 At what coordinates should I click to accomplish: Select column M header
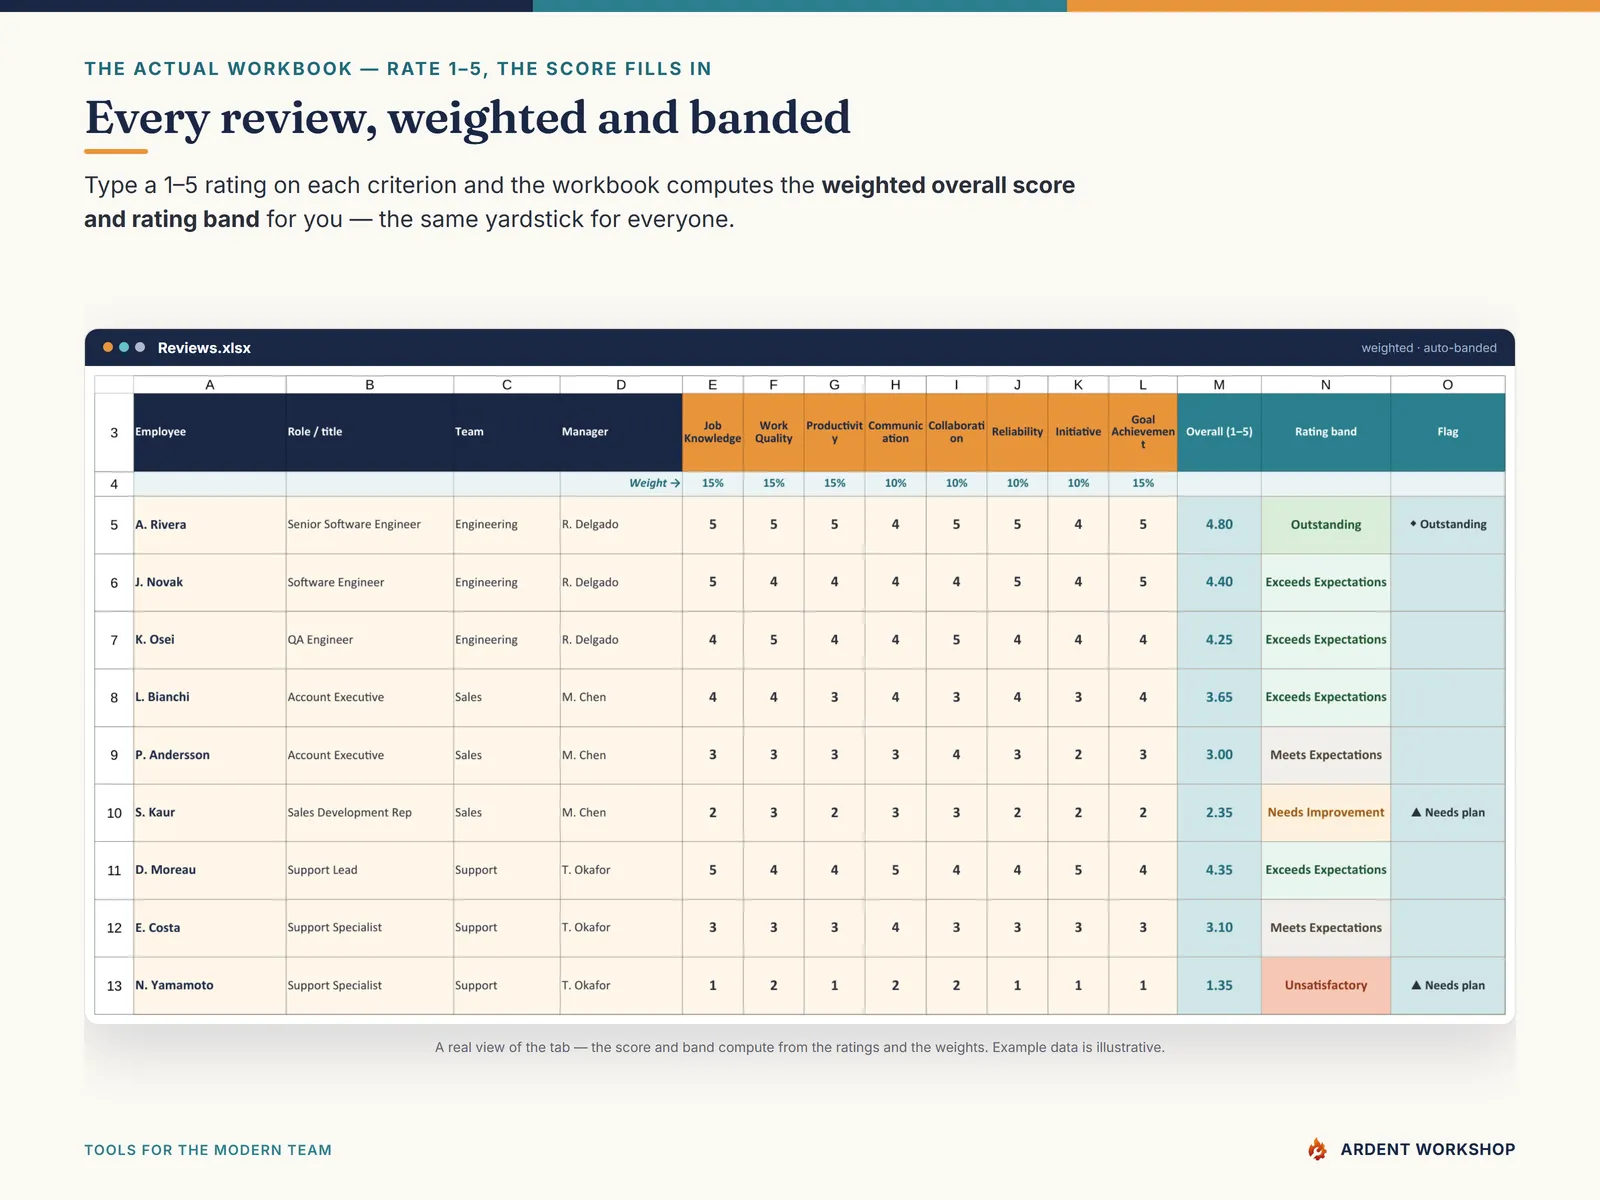[x=1219, y=385]
